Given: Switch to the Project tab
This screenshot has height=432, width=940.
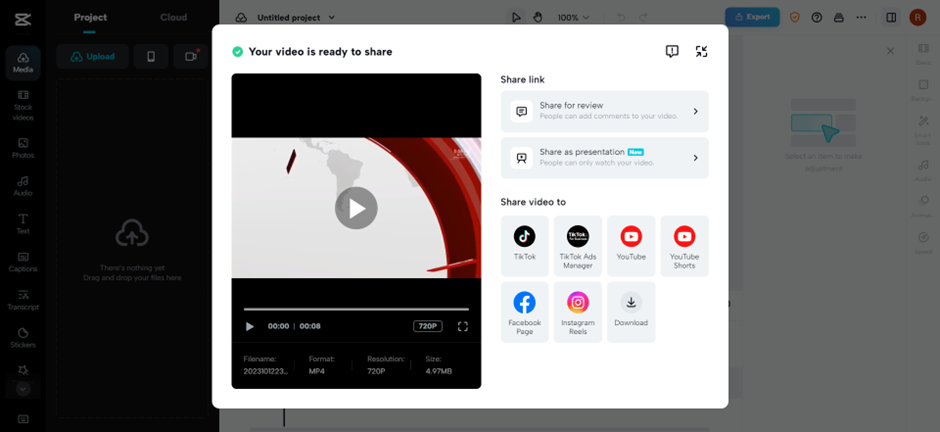Looking at the screenshot, I should (x=90, y=17).
